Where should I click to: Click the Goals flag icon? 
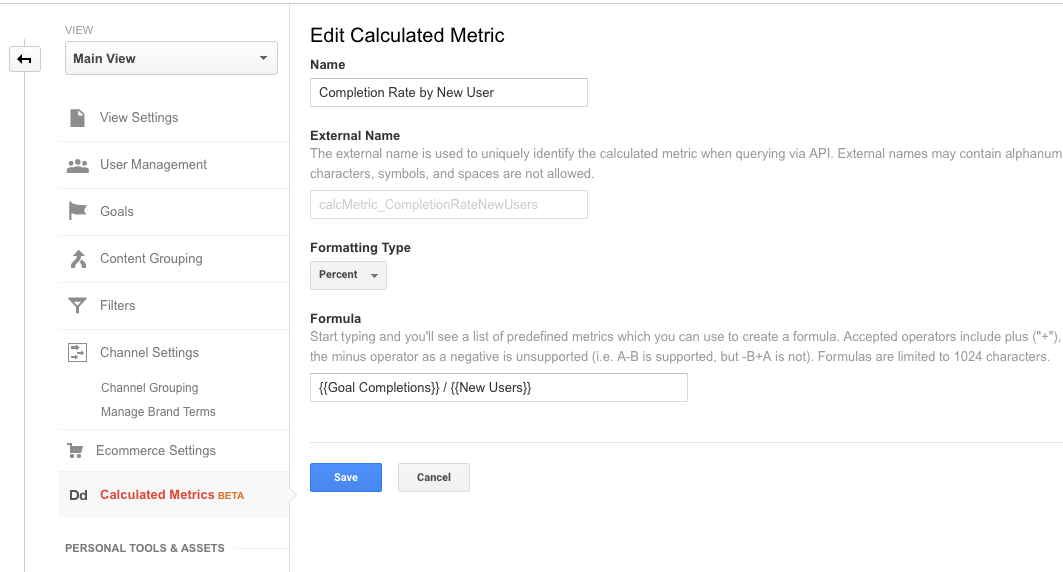[x=77, y=212]
